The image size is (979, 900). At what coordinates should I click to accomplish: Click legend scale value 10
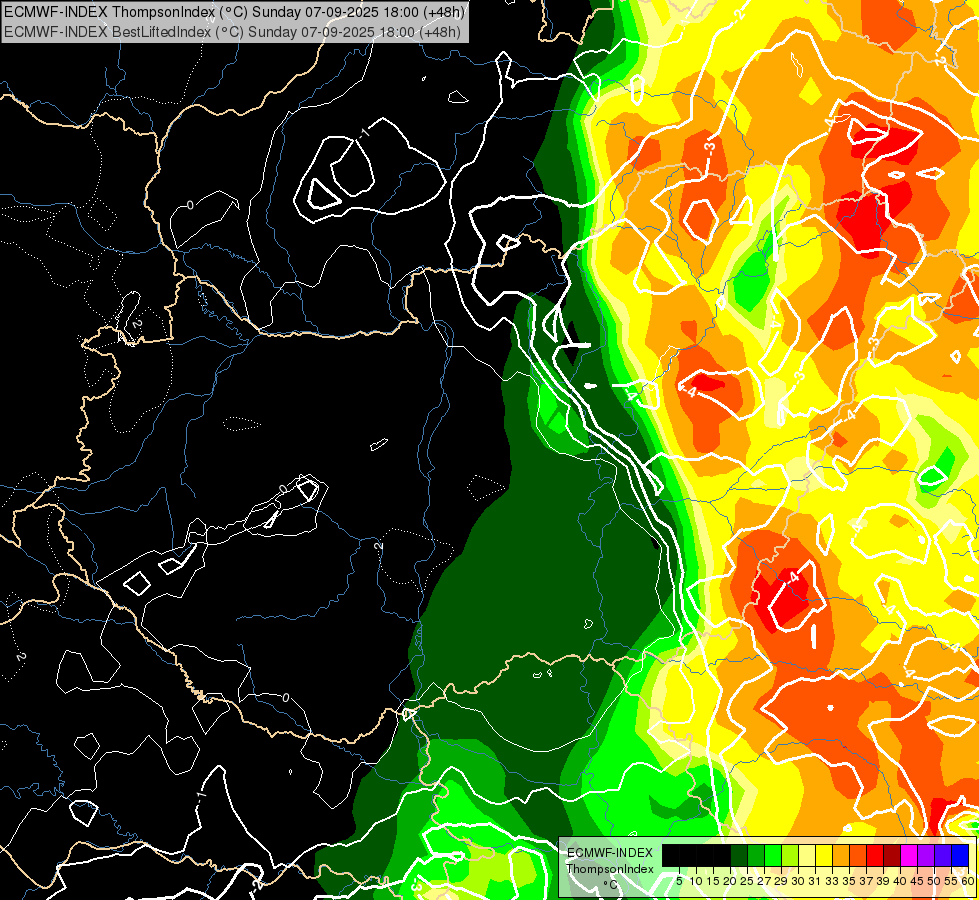pos(696,881)
